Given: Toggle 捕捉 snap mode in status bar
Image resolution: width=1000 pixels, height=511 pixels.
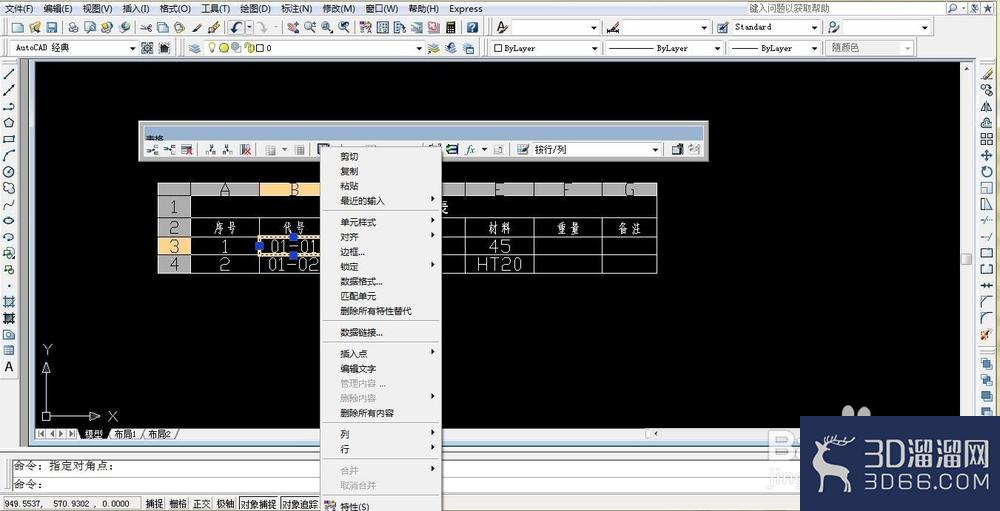Looking at the screenshot, I should pos(154,504).
